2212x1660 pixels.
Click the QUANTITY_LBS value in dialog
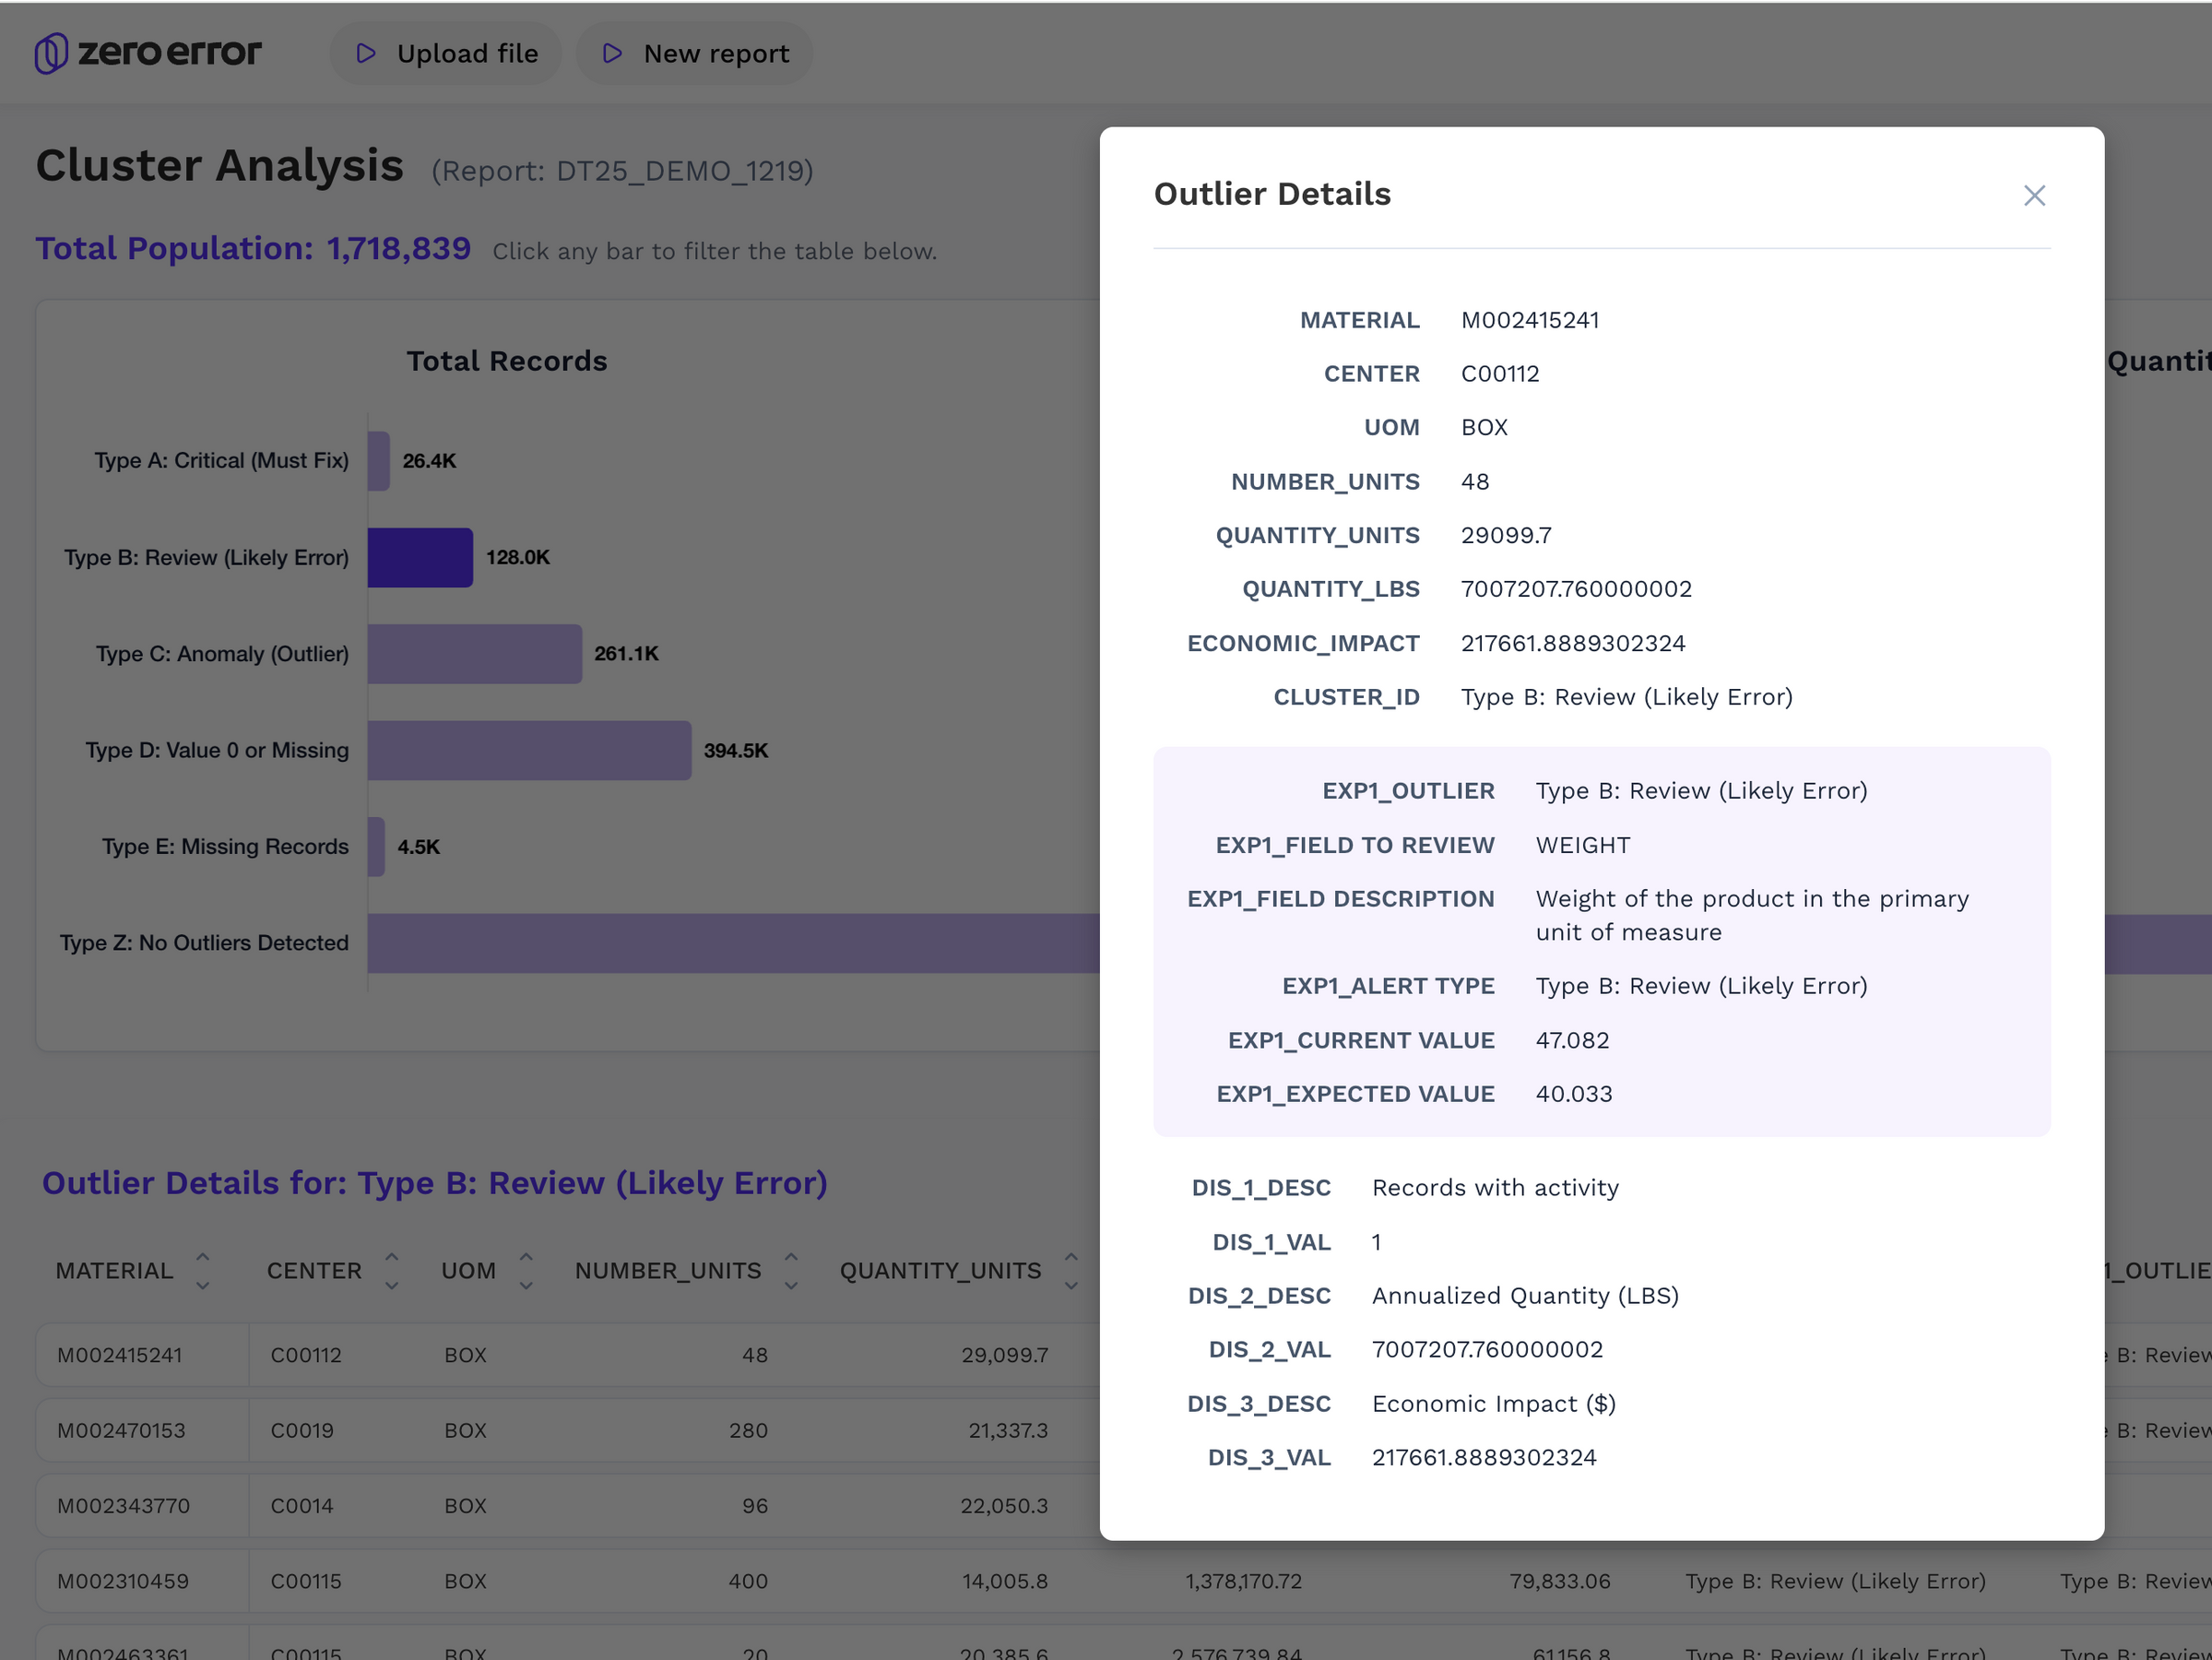(x=1576, y=589)
